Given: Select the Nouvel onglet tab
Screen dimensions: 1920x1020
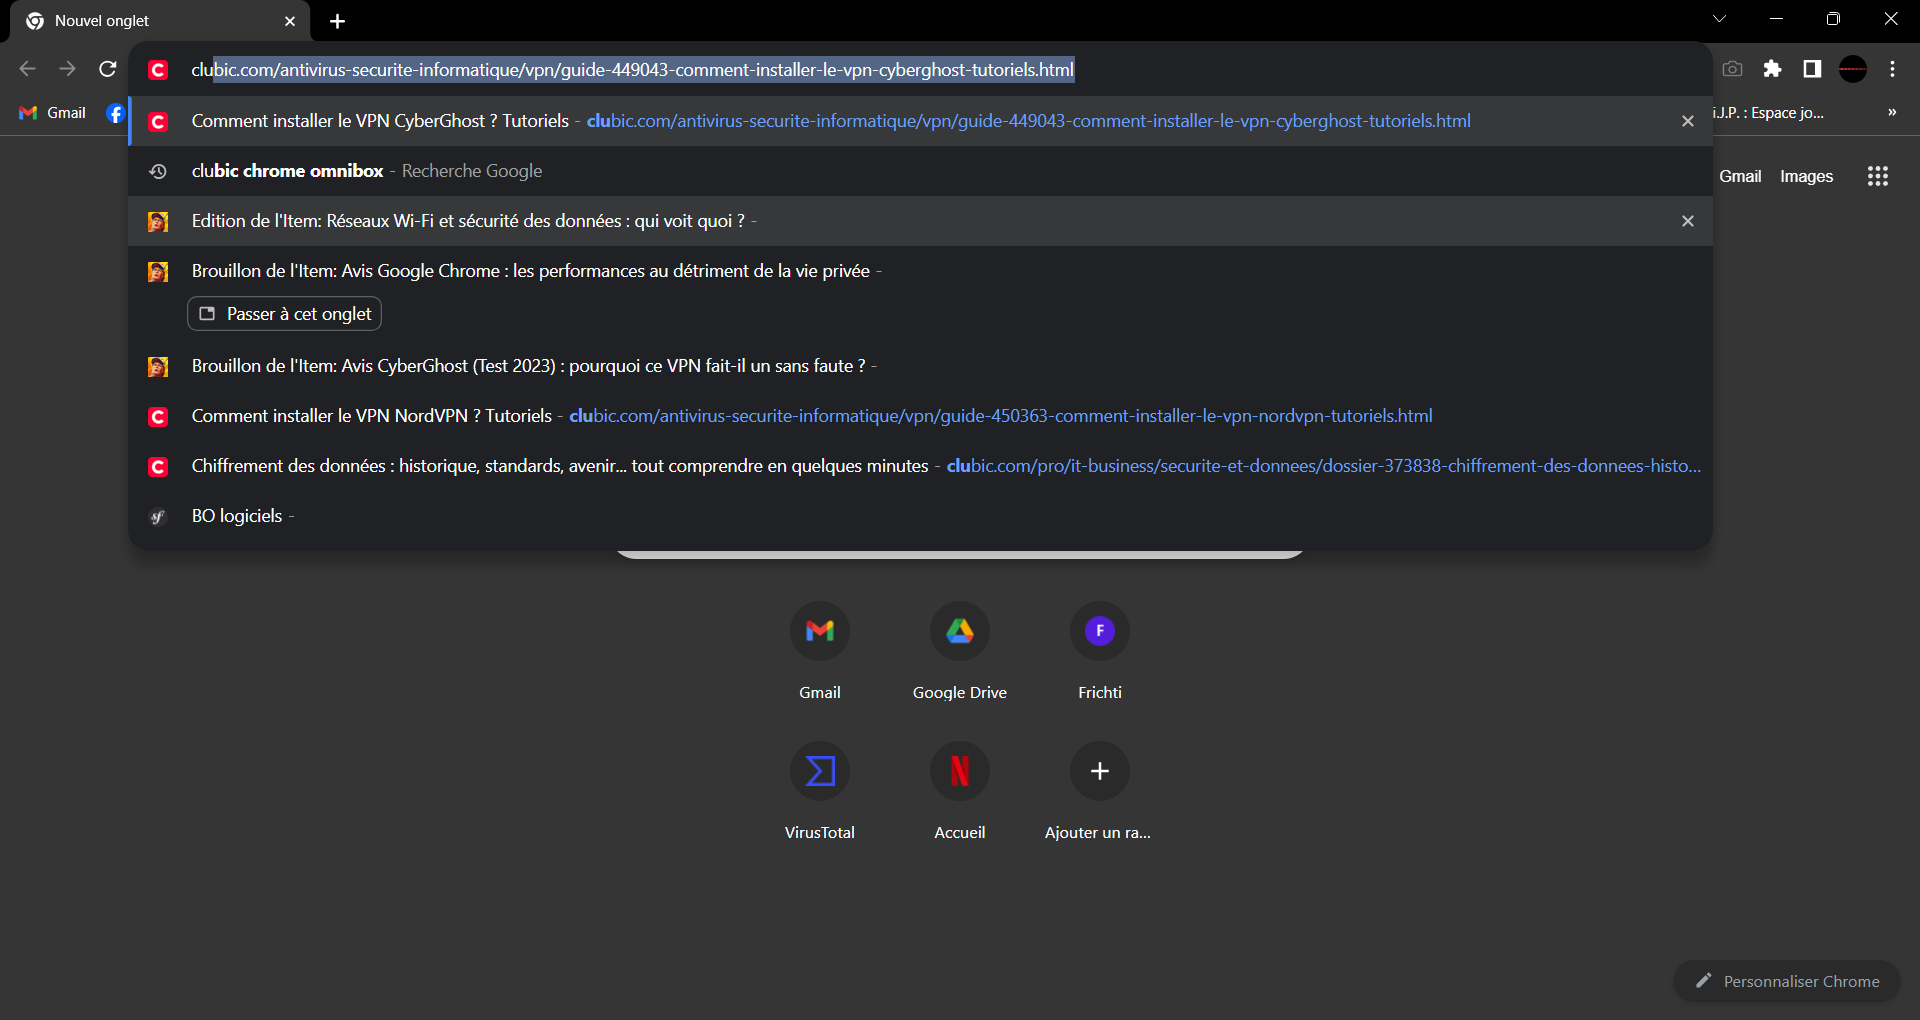Looking at the screenshot, I should click(160, 21).
